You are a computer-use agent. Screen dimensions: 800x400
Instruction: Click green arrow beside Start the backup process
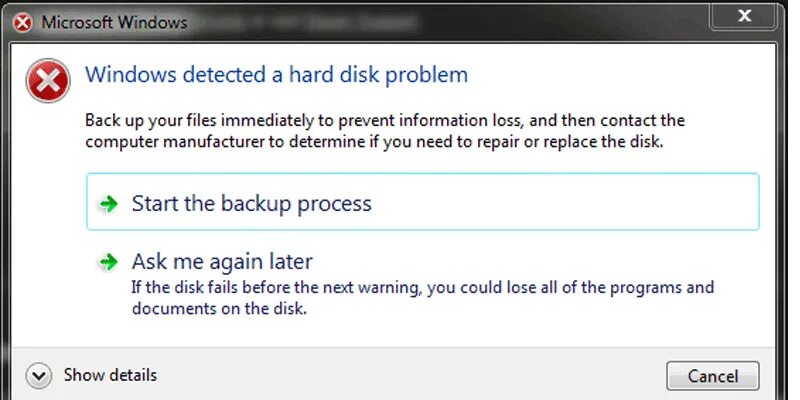(107, 204)
